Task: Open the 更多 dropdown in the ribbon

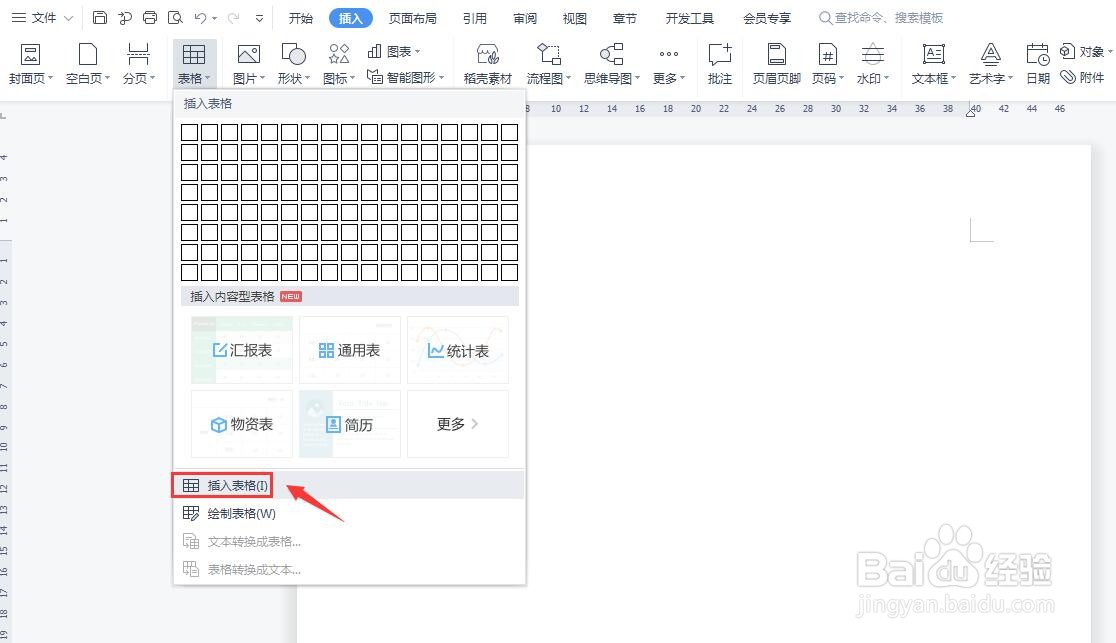Action: [x=666, y=60]
